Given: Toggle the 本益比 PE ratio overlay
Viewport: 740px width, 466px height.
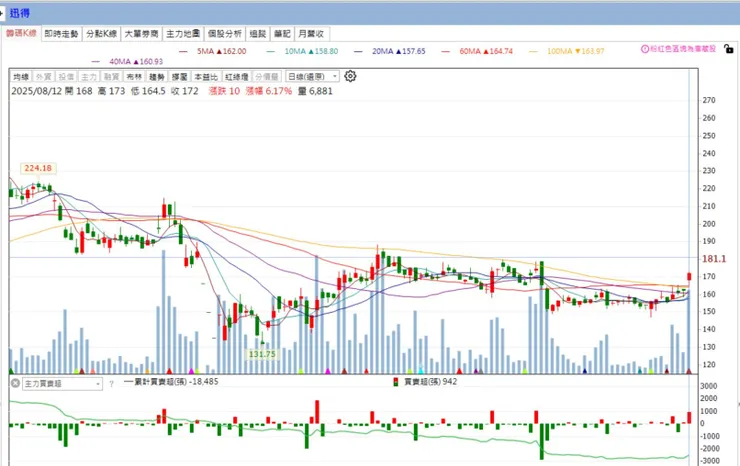Looking at the screenshot, I should [206, 76].
